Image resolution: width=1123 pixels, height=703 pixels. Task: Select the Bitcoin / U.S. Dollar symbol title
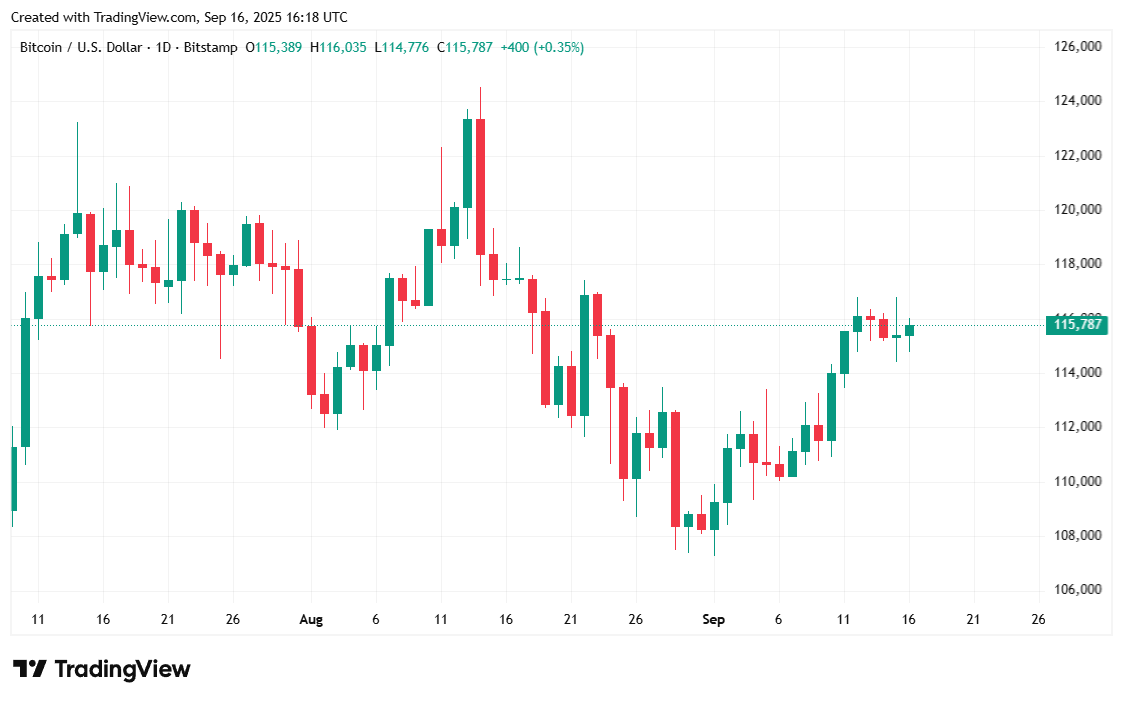pyautogui.click(x=83, y=47)
